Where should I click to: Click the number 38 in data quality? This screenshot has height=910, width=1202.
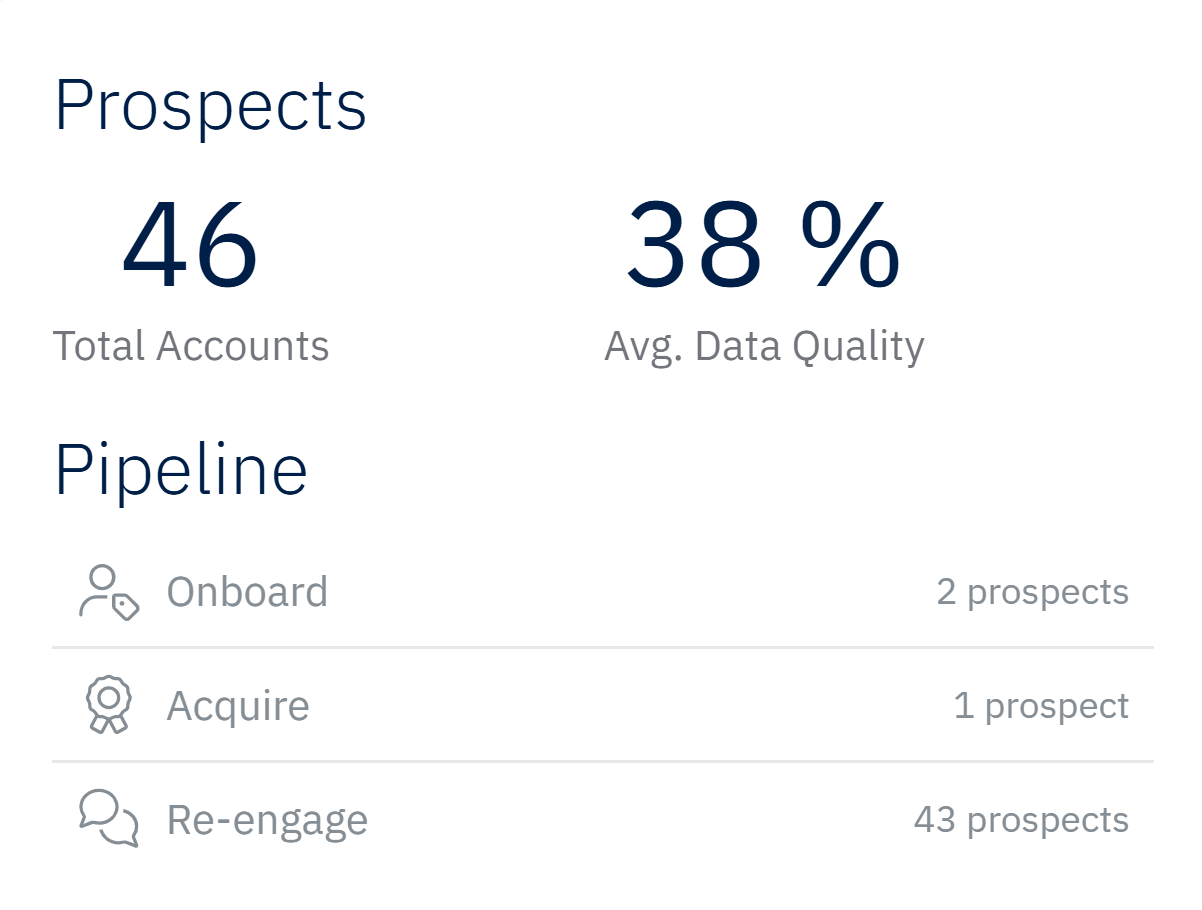694,245
